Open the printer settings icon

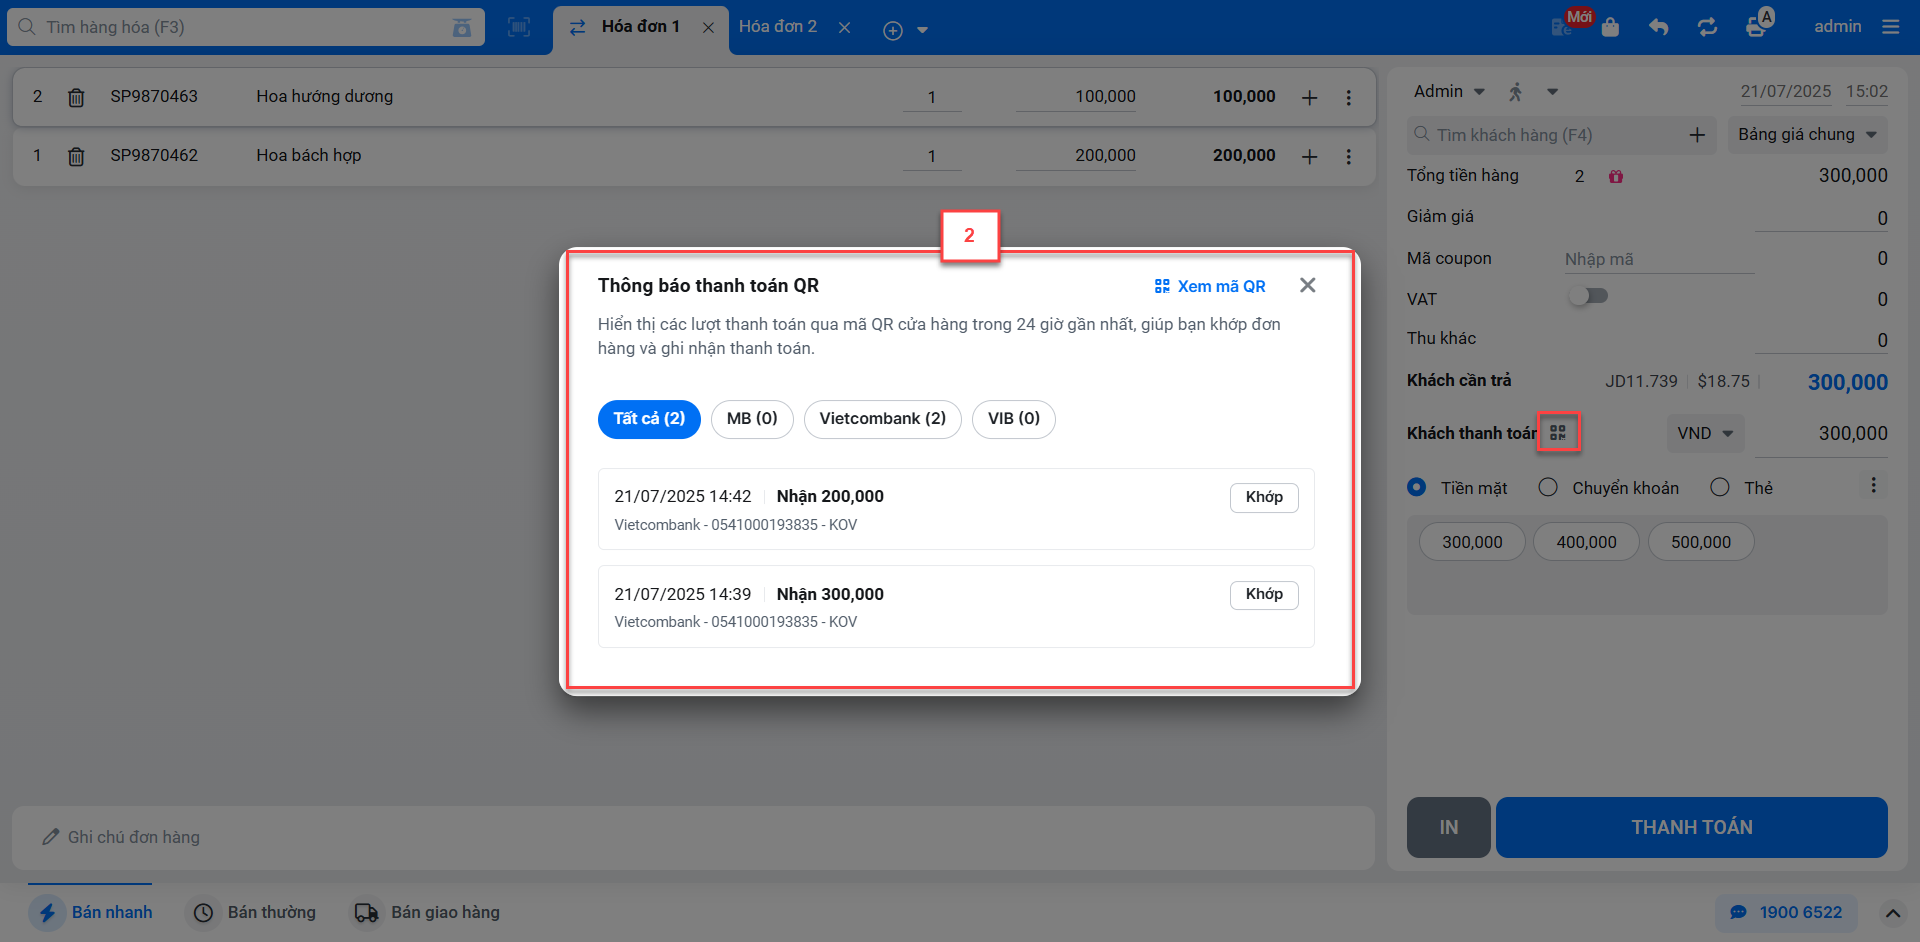(1756, 27)
